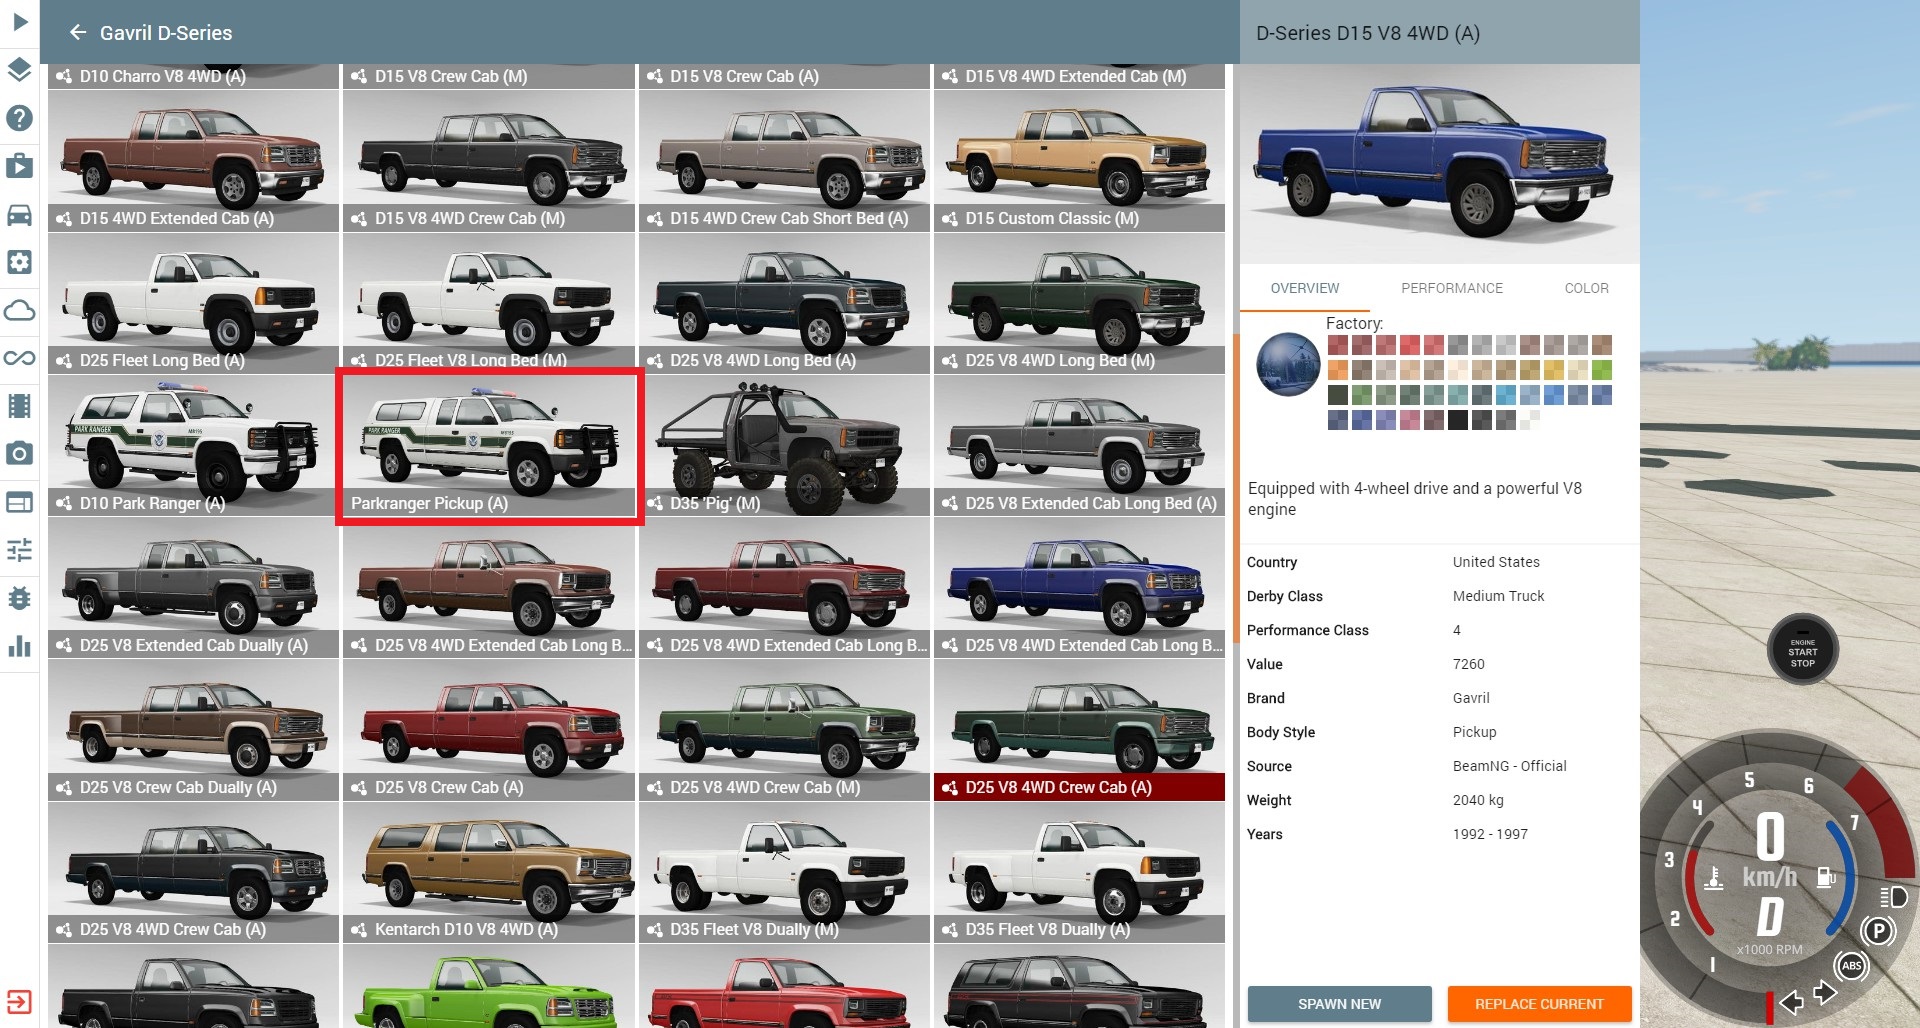Open the film strip replay icon
This screenshot has height=1028, width=1920.
pos(19,406)
